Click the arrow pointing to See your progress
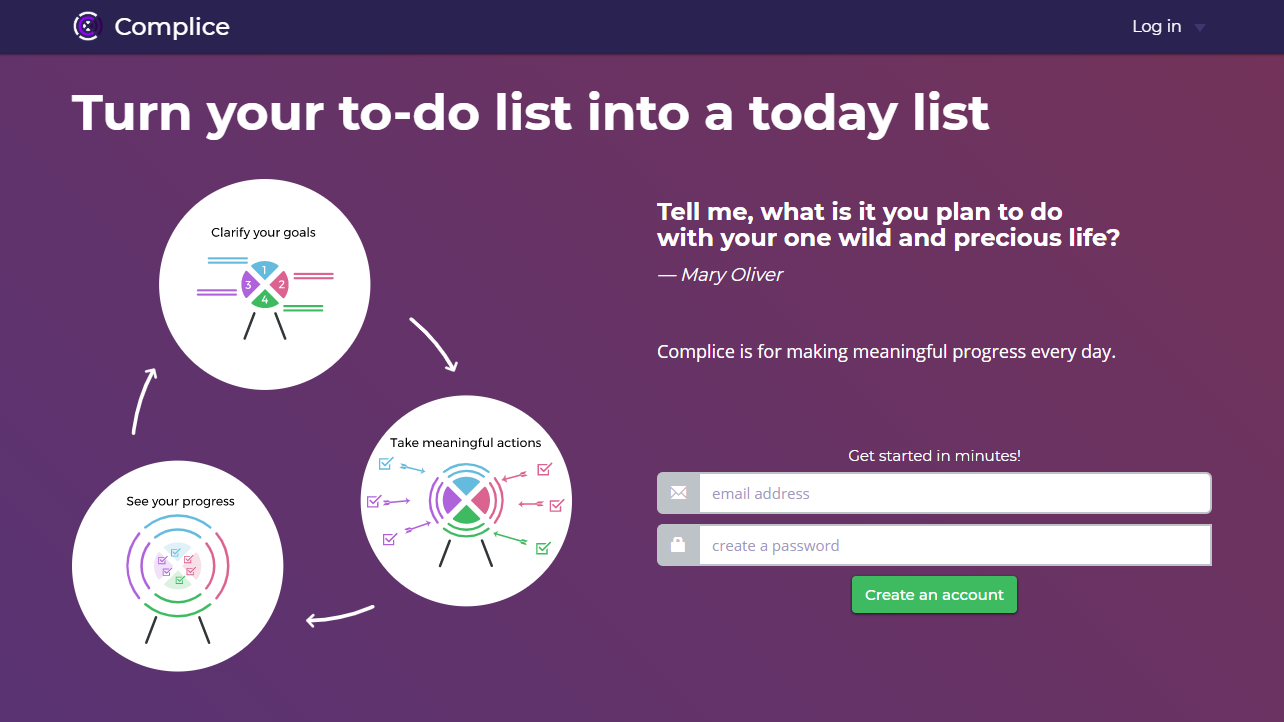Viewport: 1284px width, 722px height. tap(340, 617)
